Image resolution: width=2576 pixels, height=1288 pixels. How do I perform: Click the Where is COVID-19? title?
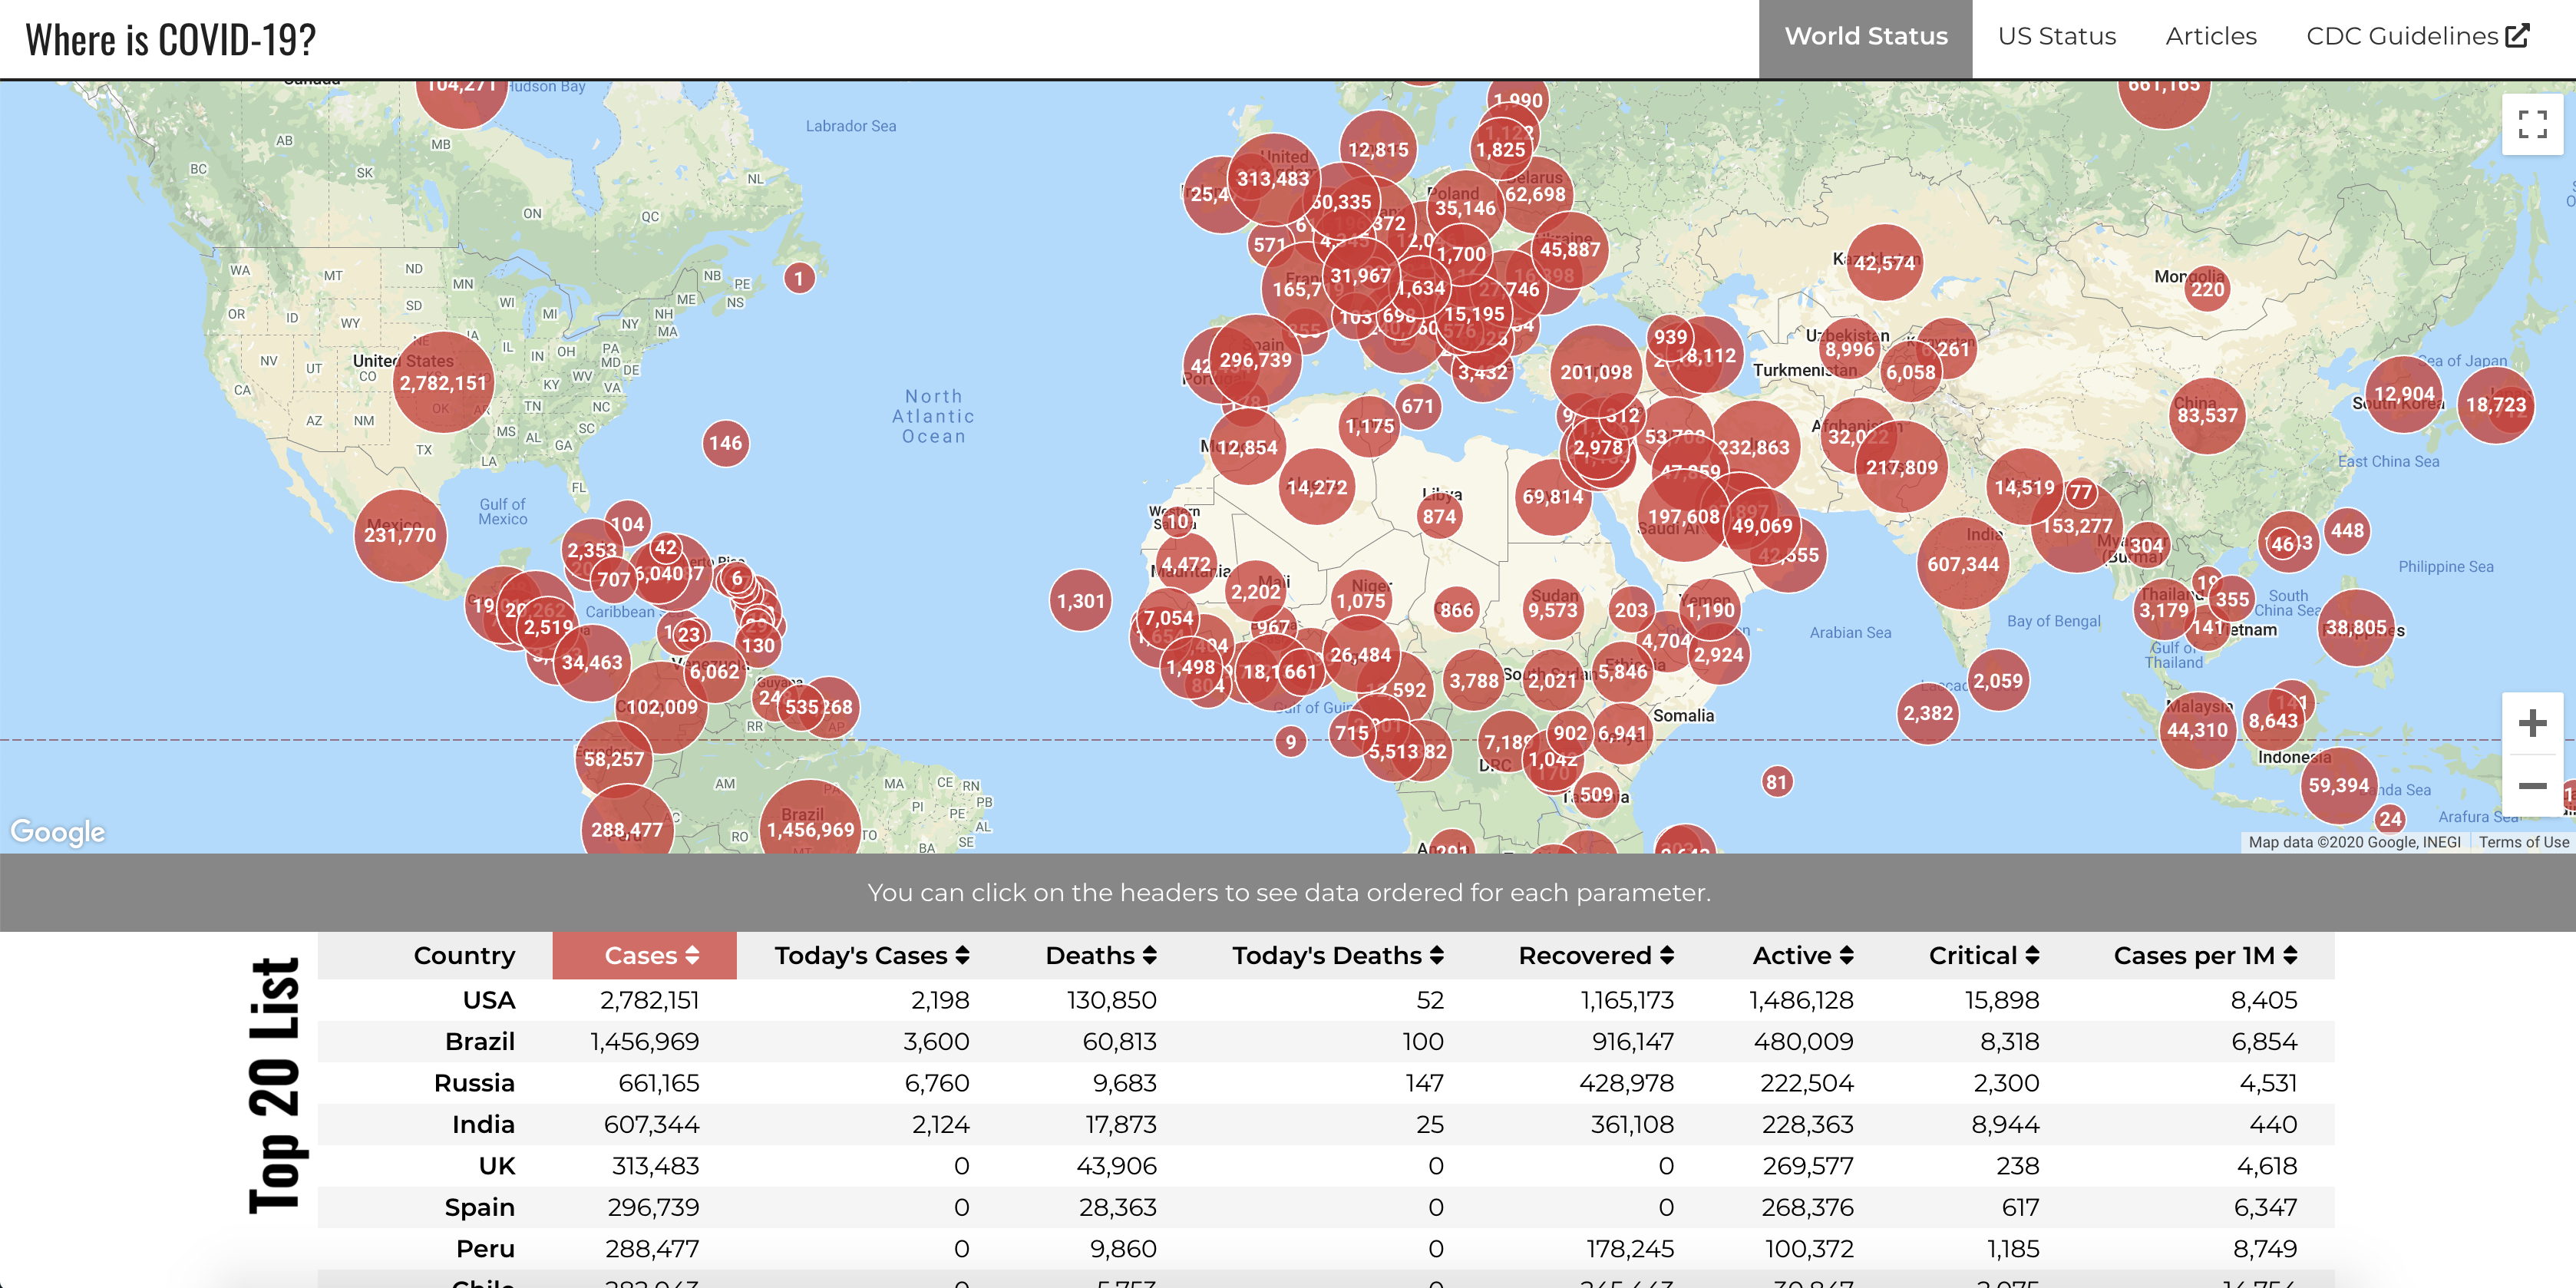point(171,40)
